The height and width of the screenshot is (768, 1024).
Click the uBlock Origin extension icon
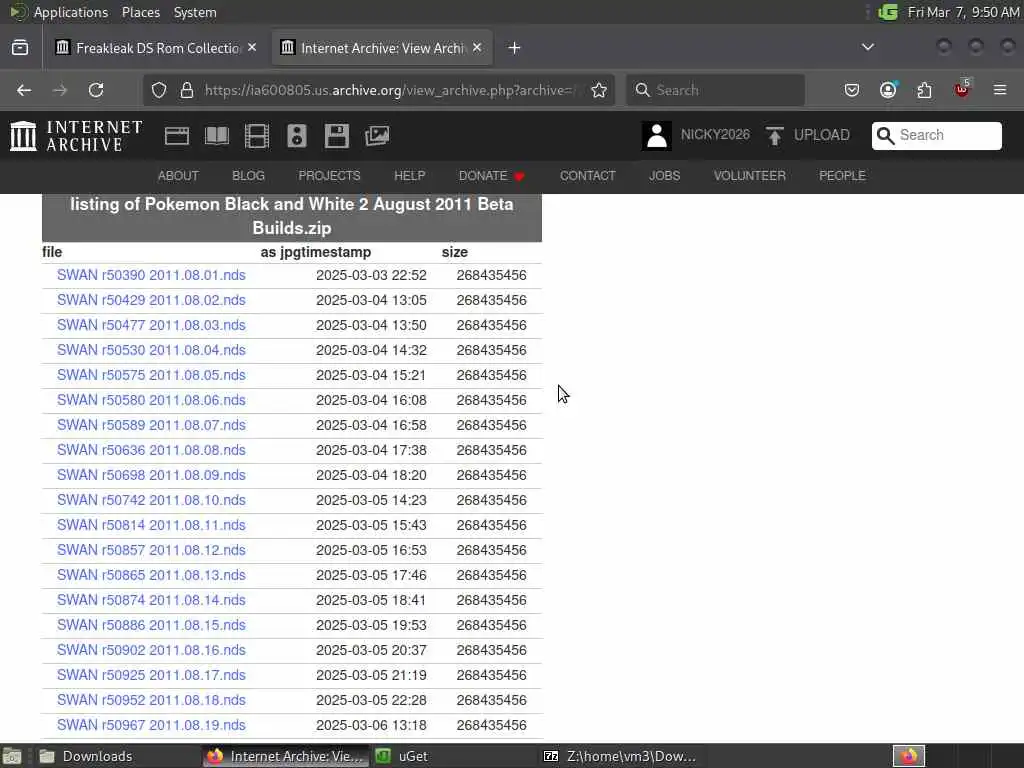[x=962, y=89]
